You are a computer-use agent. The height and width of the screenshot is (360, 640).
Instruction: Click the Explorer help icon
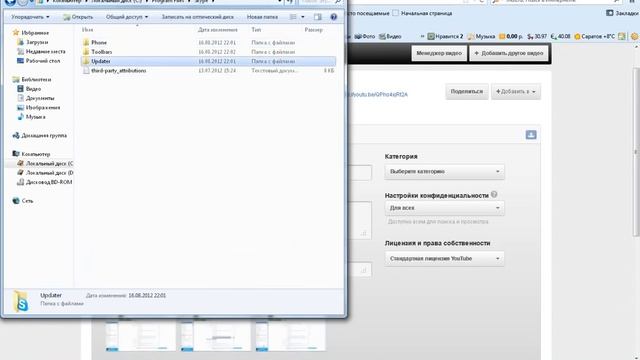[x=333, y=17]
